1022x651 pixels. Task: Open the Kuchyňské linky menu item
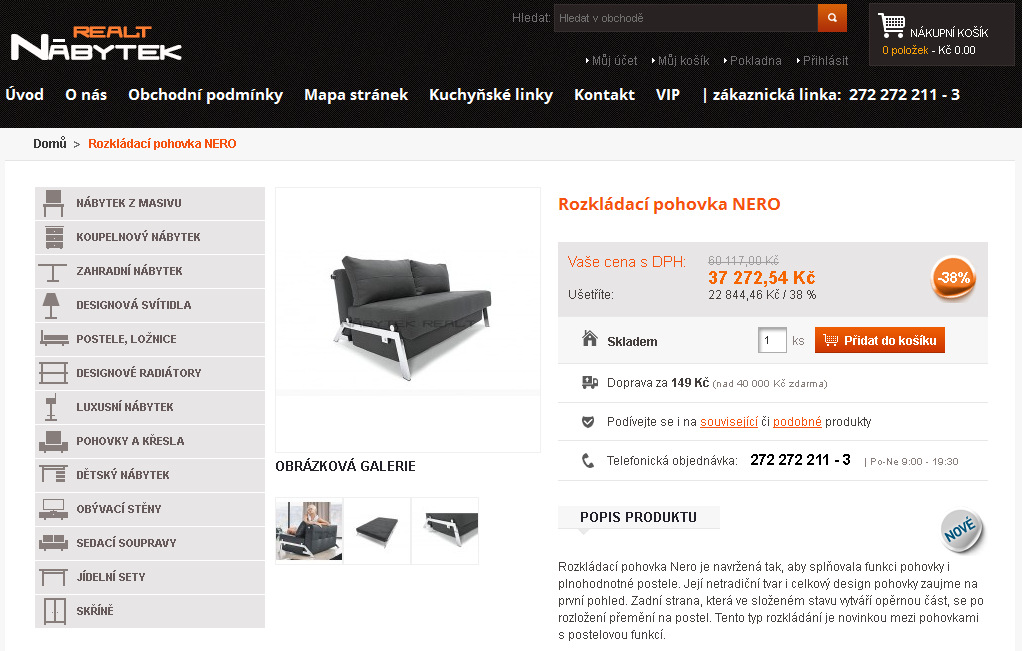[x=491, y=94]
